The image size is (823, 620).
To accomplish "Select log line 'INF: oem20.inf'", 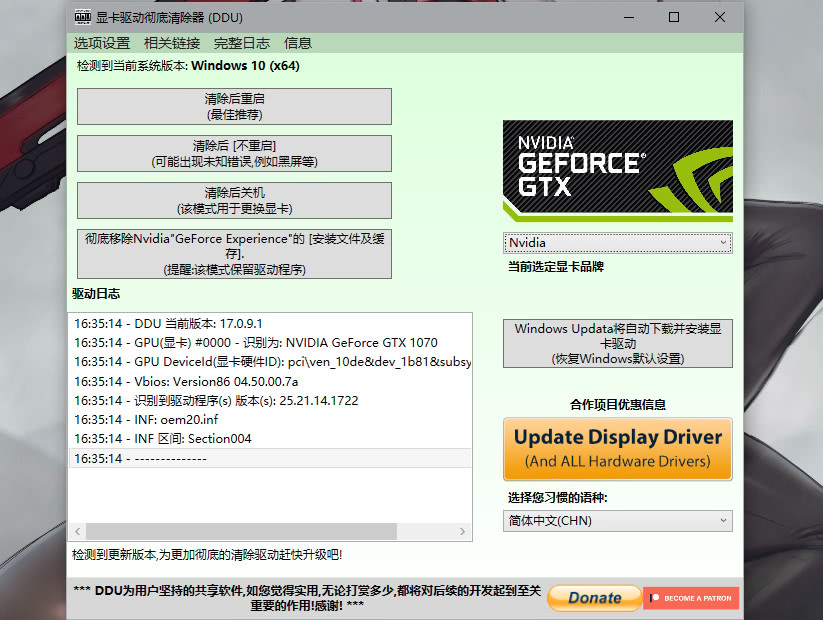I will click(x=270, y=419).
